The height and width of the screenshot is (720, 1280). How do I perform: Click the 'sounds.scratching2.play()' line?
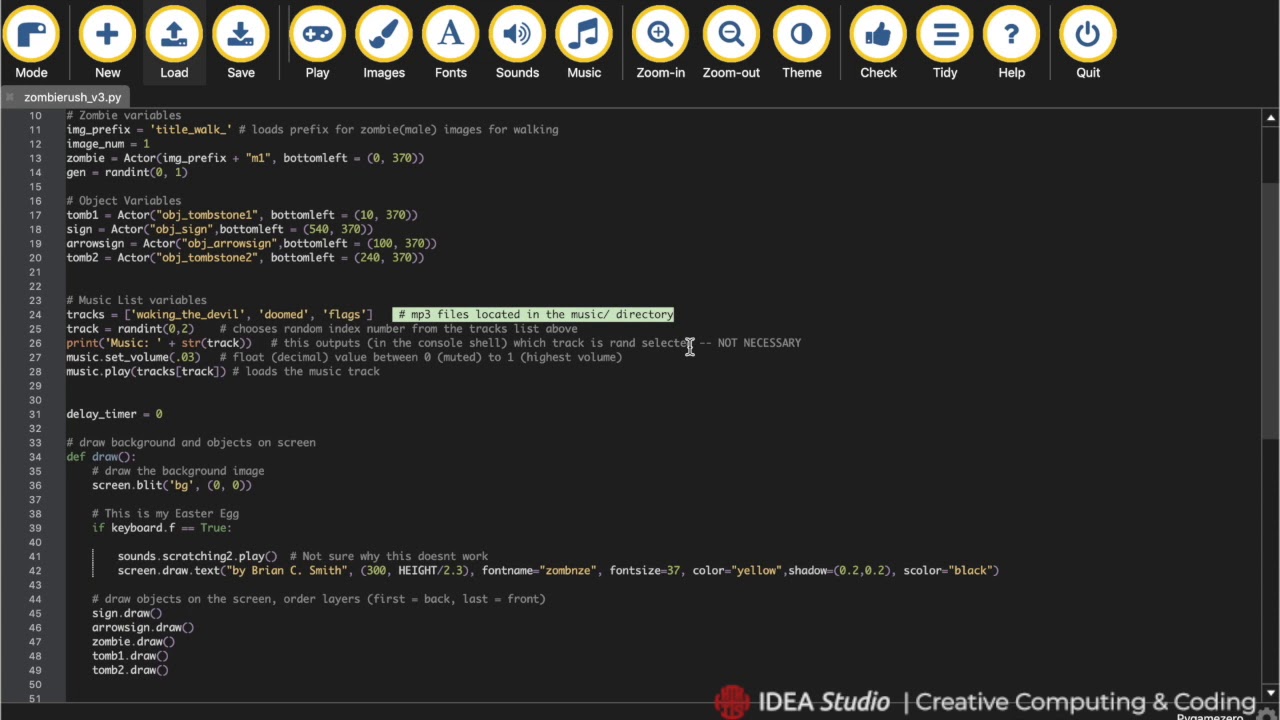(197, 556)
